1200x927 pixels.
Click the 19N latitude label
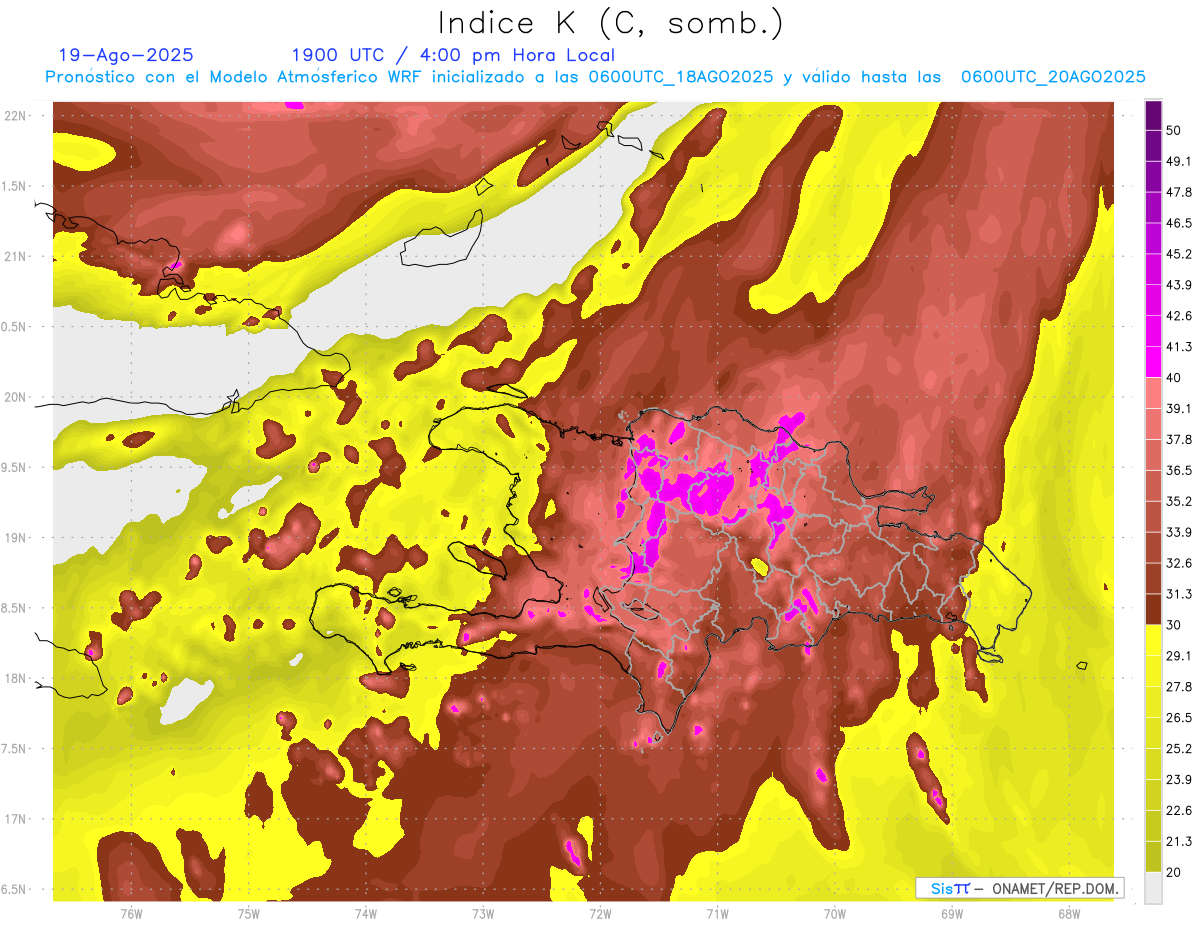coord(16,538)
